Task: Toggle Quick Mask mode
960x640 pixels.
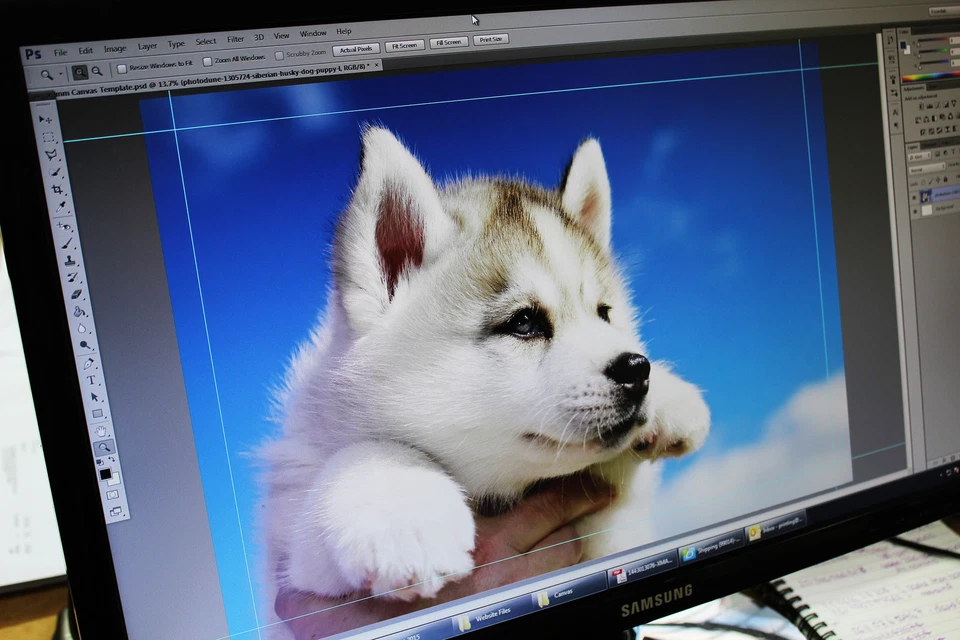Action: click(x=112, y=495)
